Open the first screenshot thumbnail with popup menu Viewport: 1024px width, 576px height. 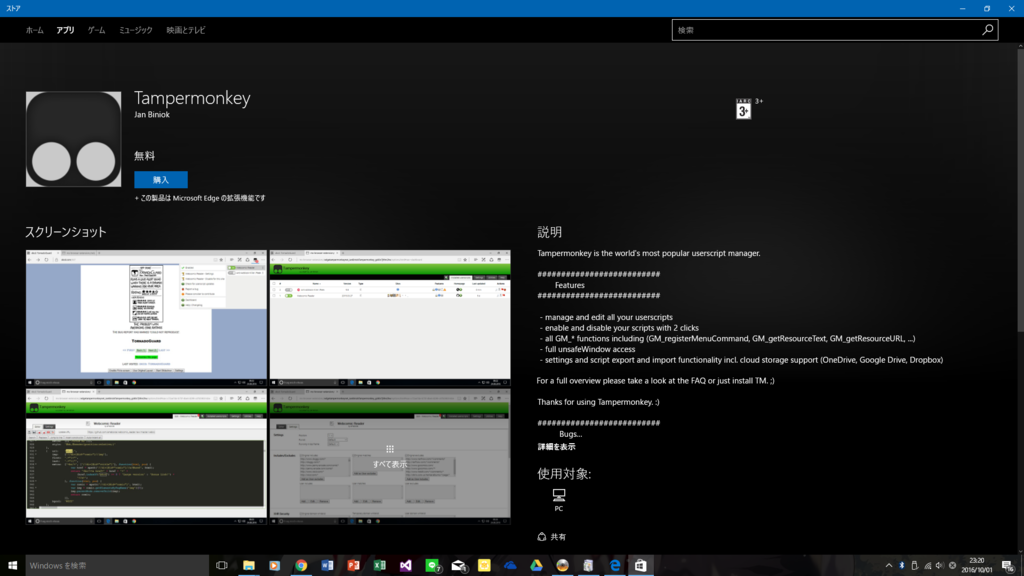point(146,317)
